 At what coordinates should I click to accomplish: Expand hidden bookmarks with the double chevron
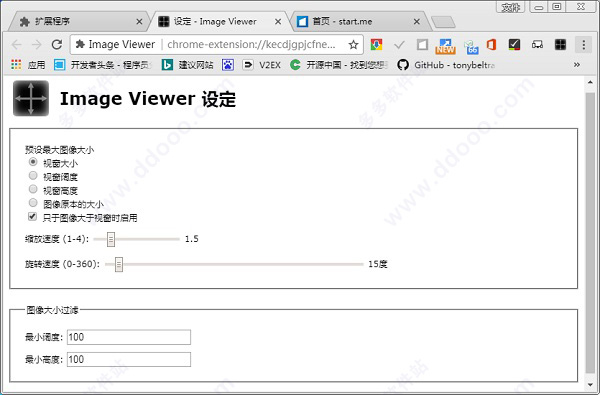(x=576, y=65)
